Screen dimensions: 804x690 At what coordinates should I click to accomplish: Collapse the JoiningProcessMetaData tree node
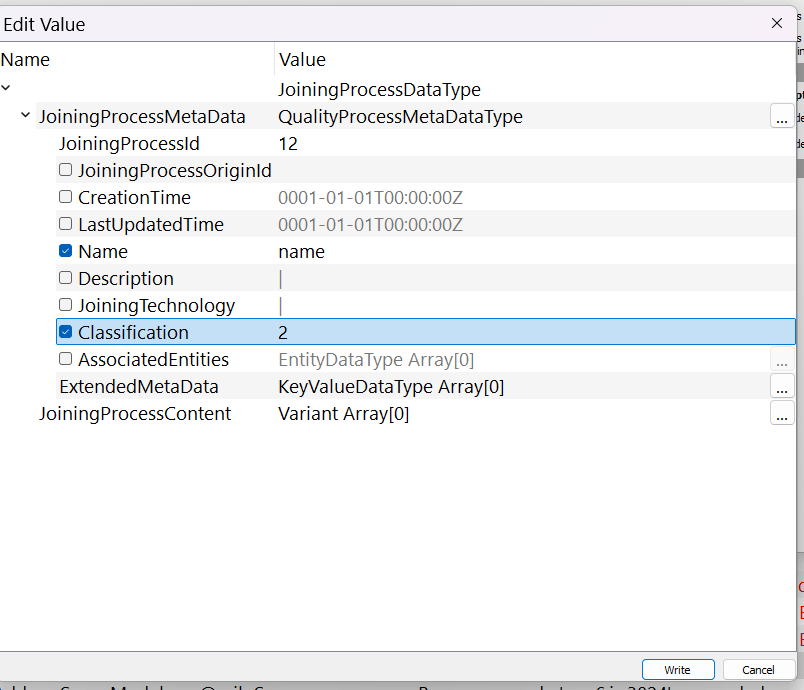25,117
